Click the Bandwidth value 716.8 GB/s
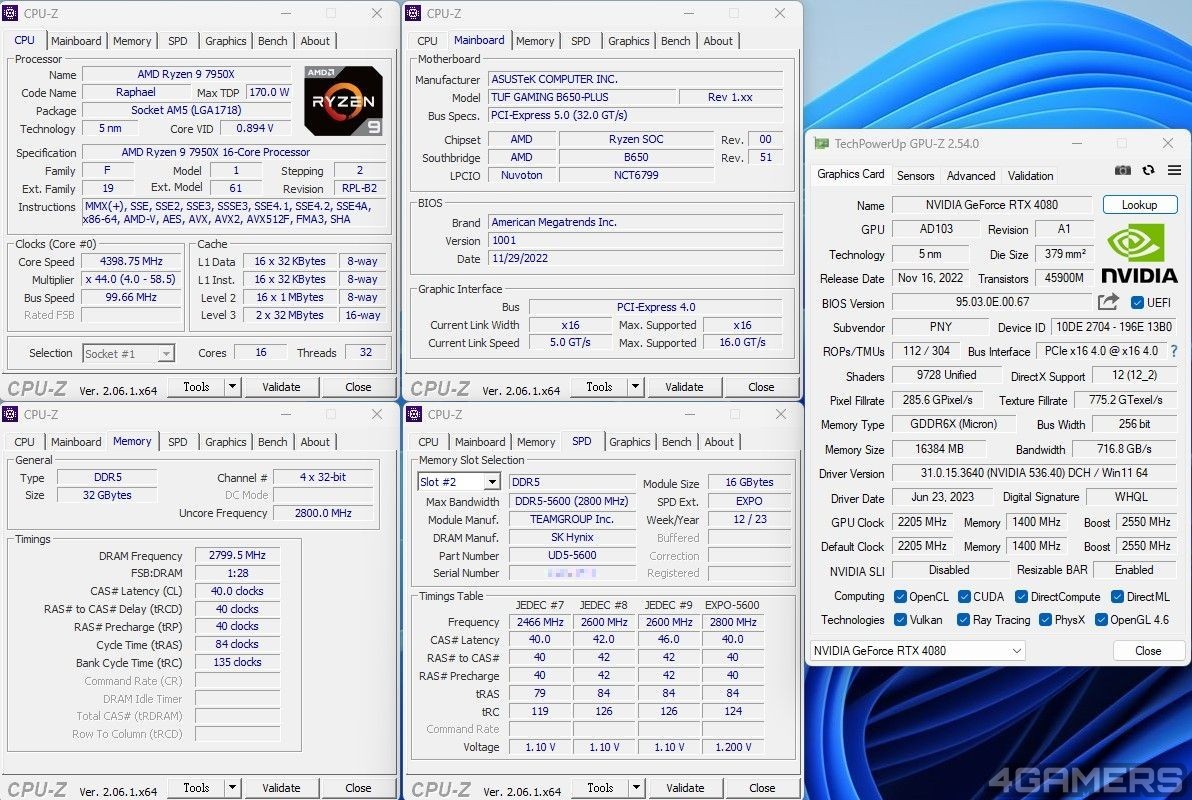1192x800 pixels. [1124, 449]
